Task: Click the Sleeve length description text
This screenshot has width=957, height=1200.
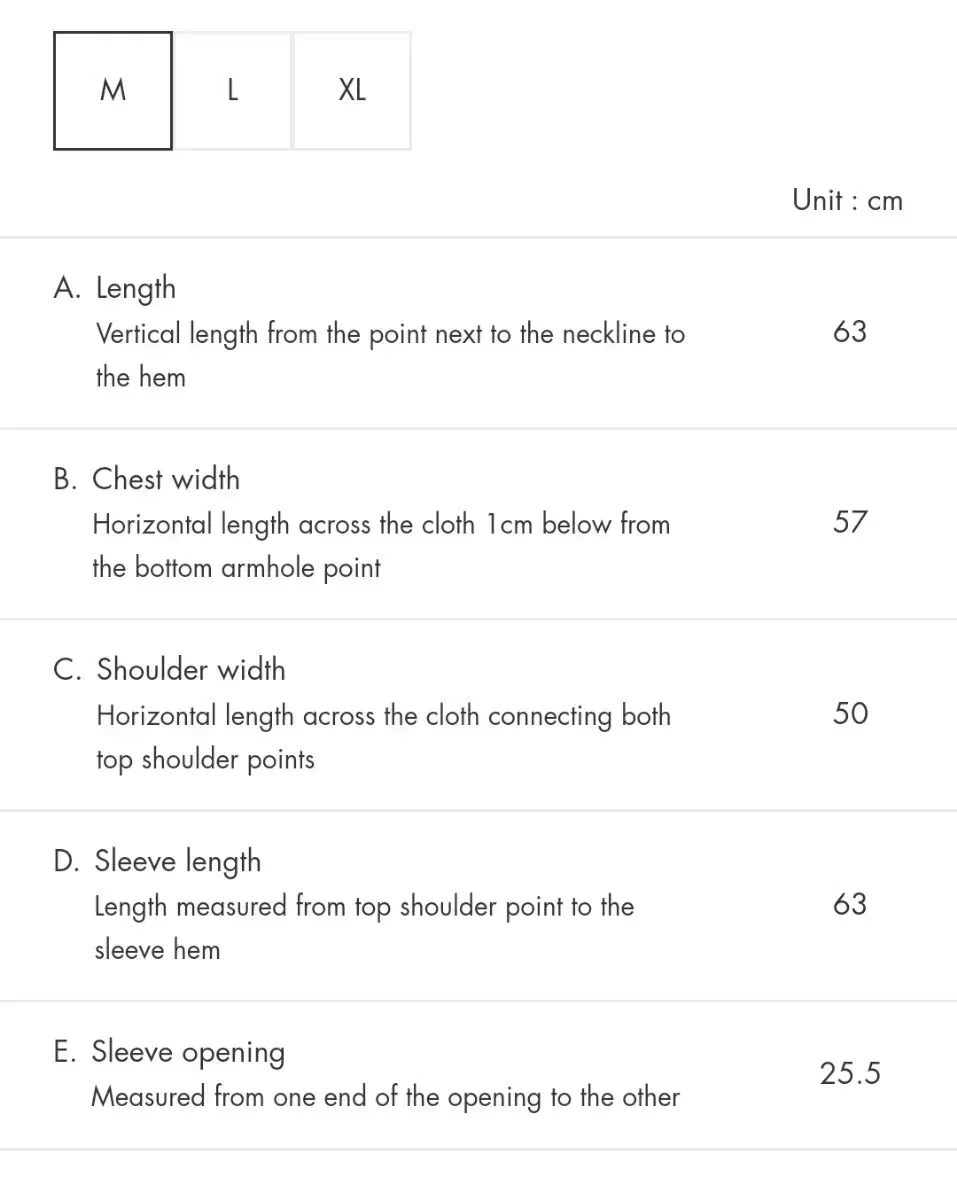Action: pos(364,927)
